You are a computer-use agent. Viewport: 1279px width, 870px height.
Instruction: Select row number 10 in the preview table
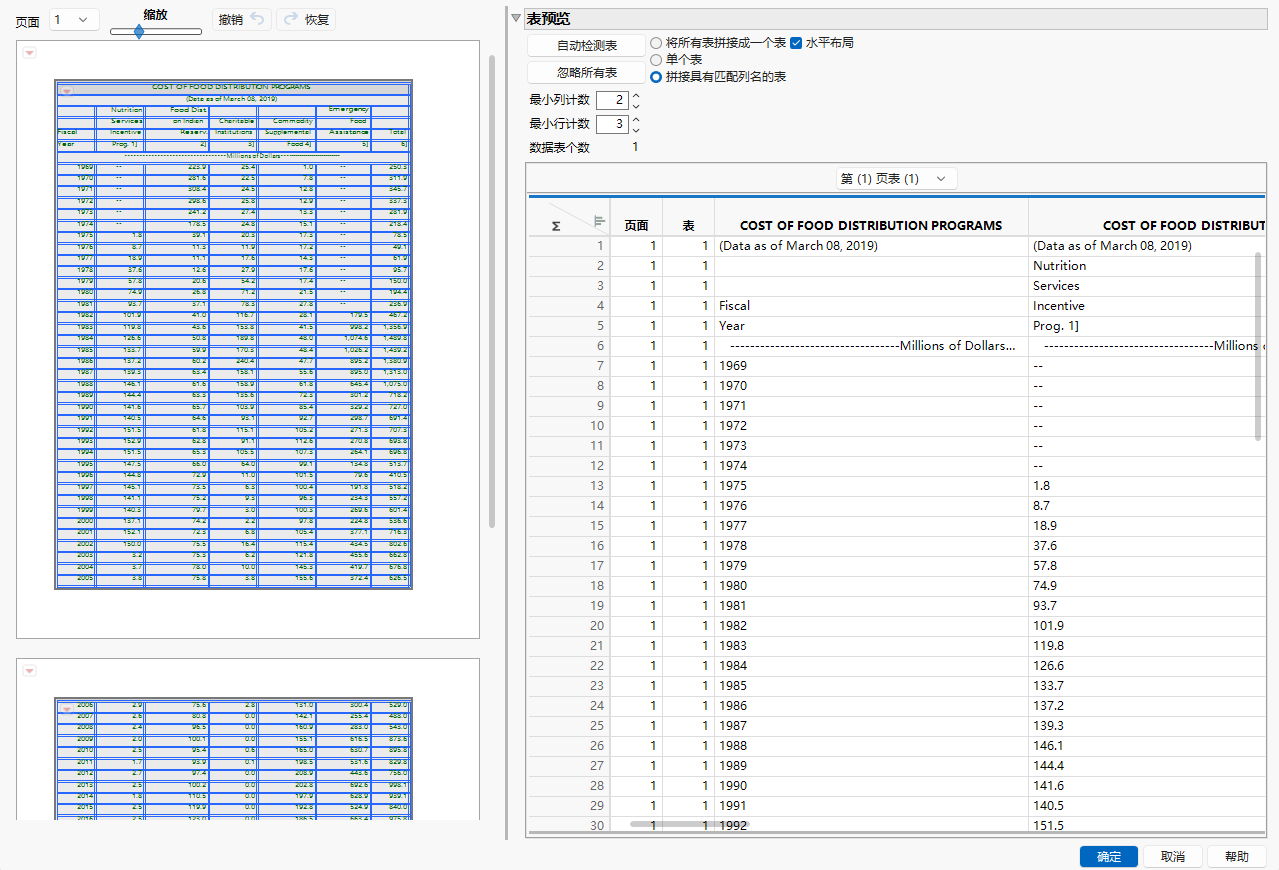point(570,426)
